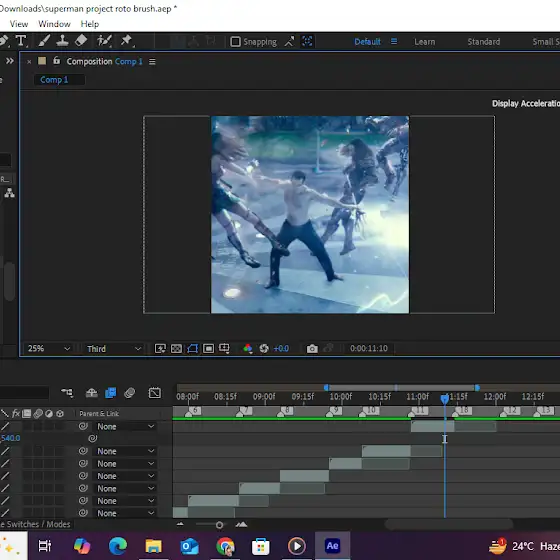Click the After Effects taskbar icon
Screen dimensions: 560x560
(x=332, y=546)
